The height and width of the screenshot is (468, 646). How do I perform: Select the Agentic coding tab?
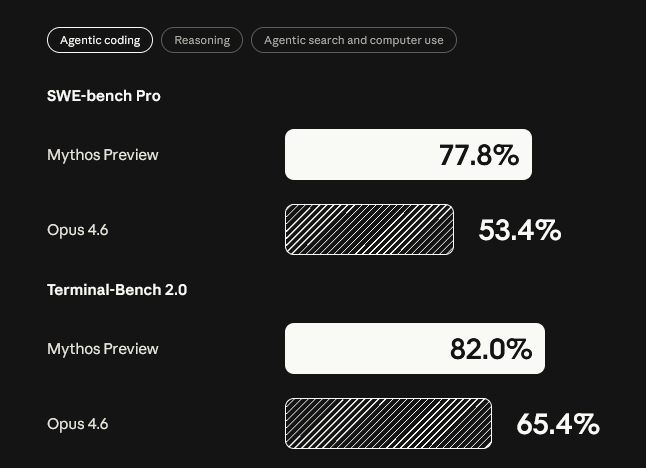click(x=100, y=40)
